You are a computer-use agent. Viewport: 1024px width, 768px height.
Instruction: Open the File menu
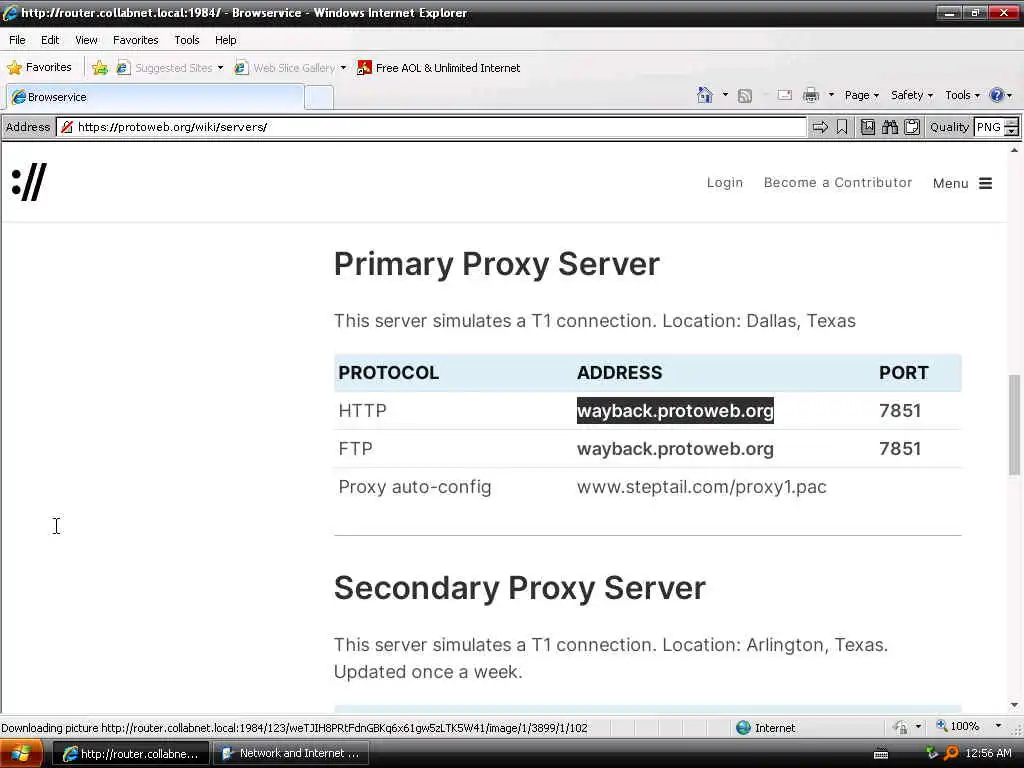[x=17, y=40]
